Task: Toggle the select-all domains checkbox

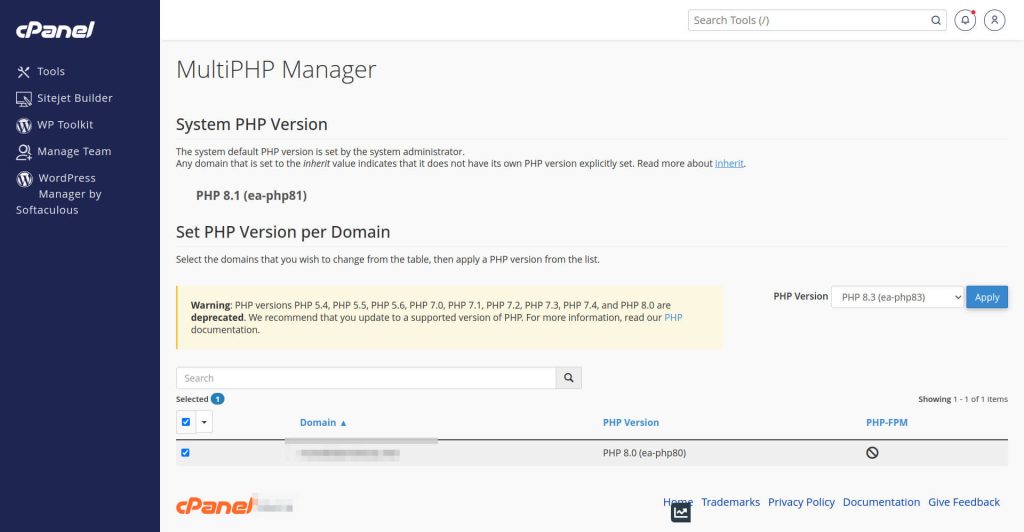Action: click(185, 422)
